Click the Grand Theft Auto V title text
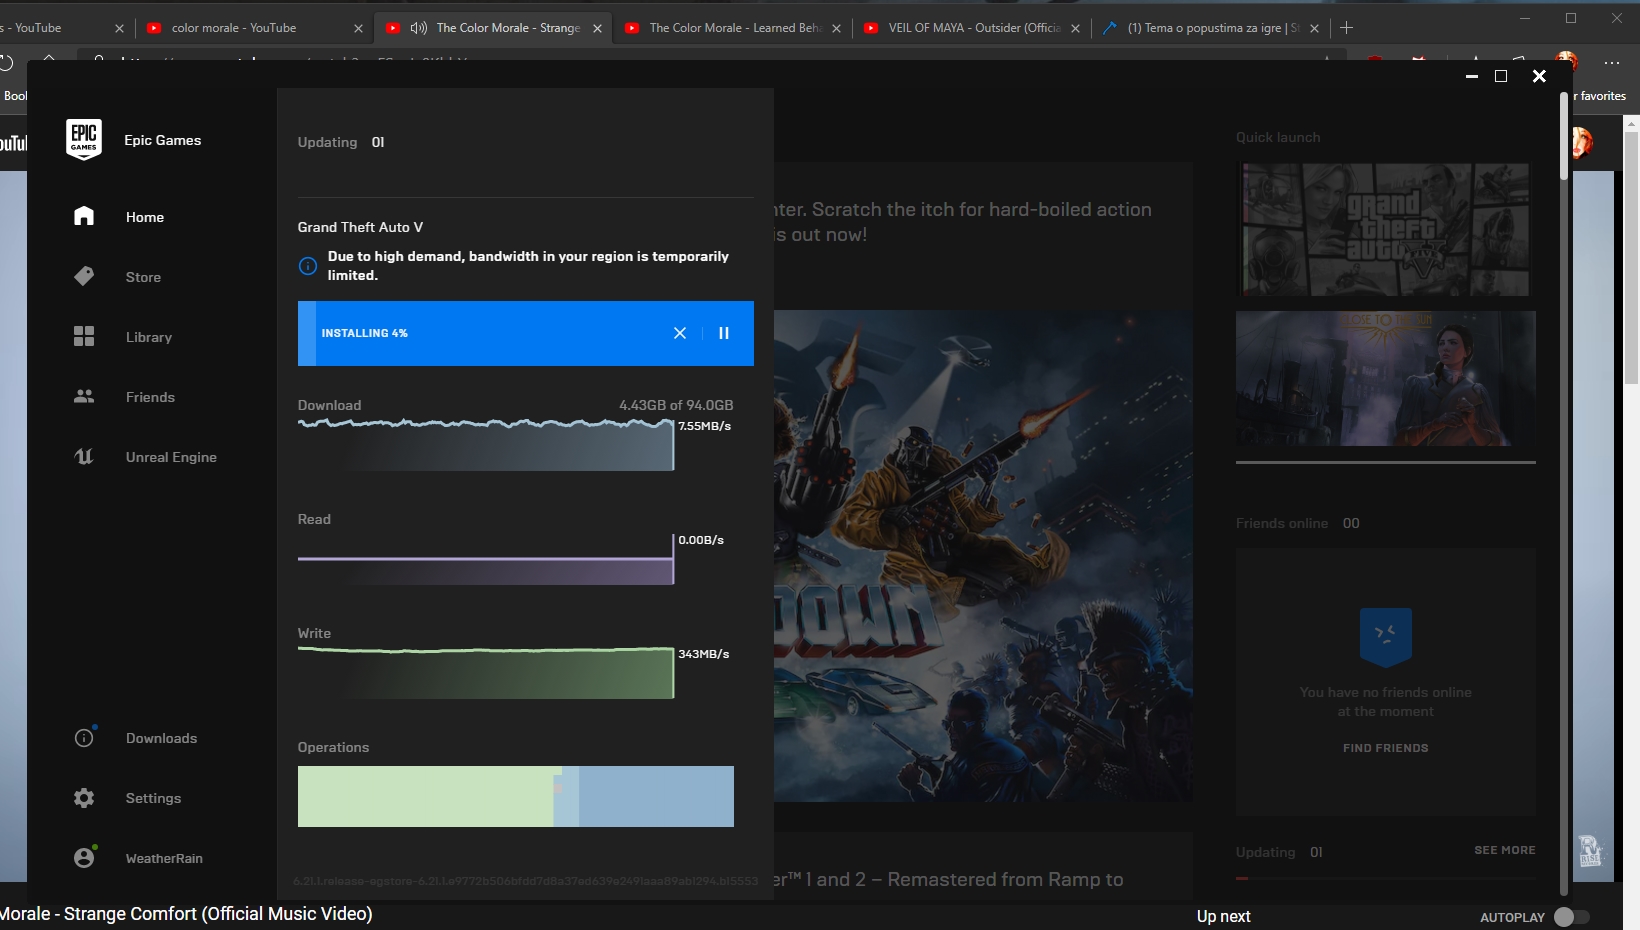The height and width of the screenshot is (930, 1640). 360,227
